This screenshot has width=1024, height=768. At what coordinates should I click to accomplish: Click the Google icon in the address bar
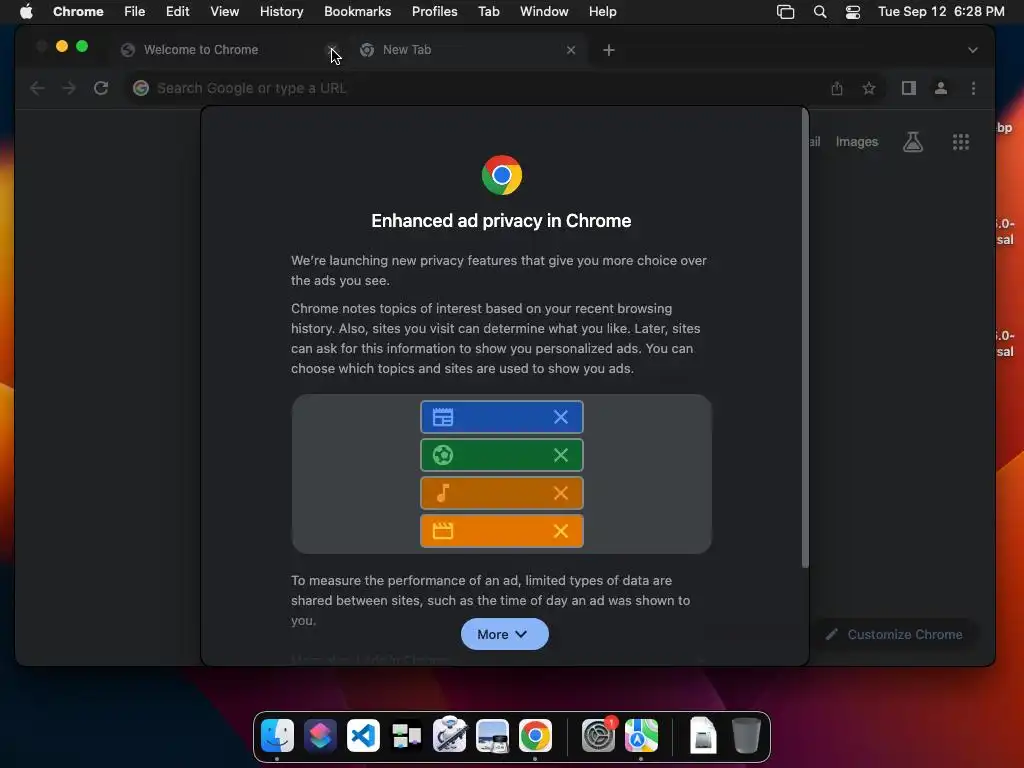click(x=141, y=88)
